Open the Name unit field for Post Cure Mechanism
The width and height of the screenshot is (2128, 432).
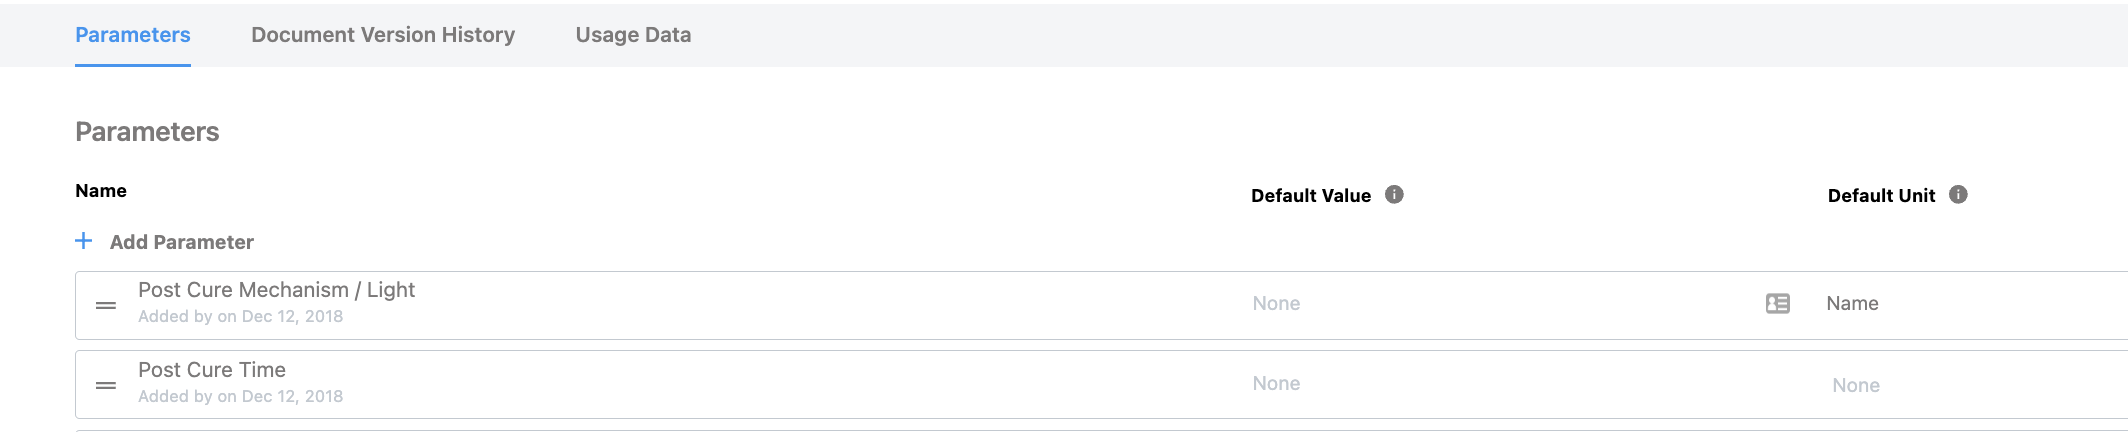[1852, 303]
